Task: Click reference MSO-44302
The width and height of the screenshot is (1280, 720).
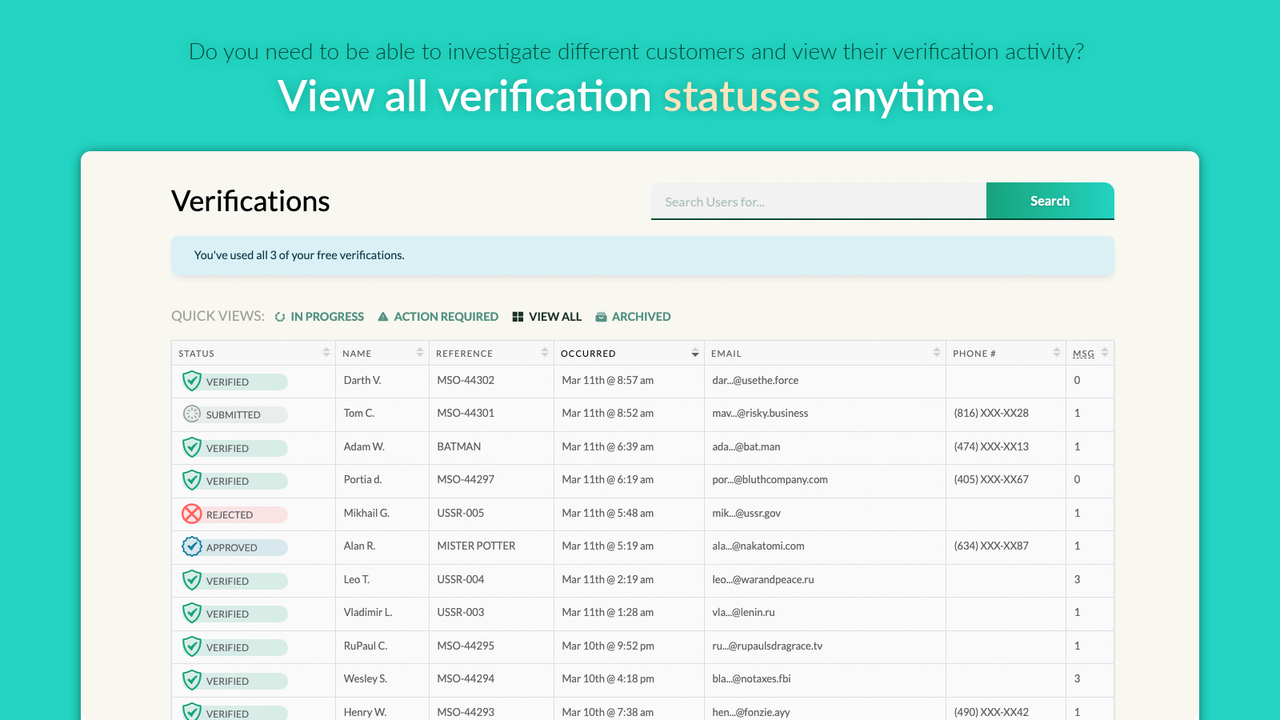Action: pyautogui.click(x=466, y=380)
